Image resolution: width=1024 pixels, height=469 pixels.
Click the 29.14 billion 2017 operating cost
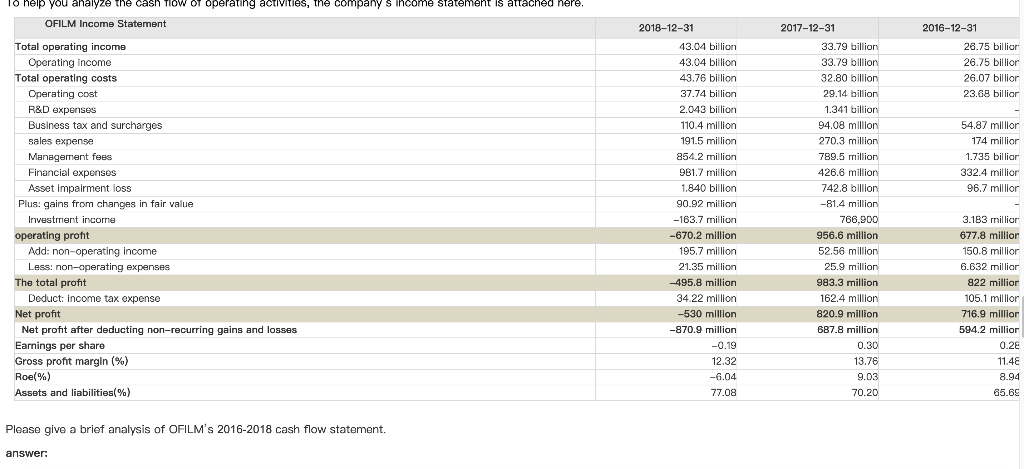pos(850,94)
